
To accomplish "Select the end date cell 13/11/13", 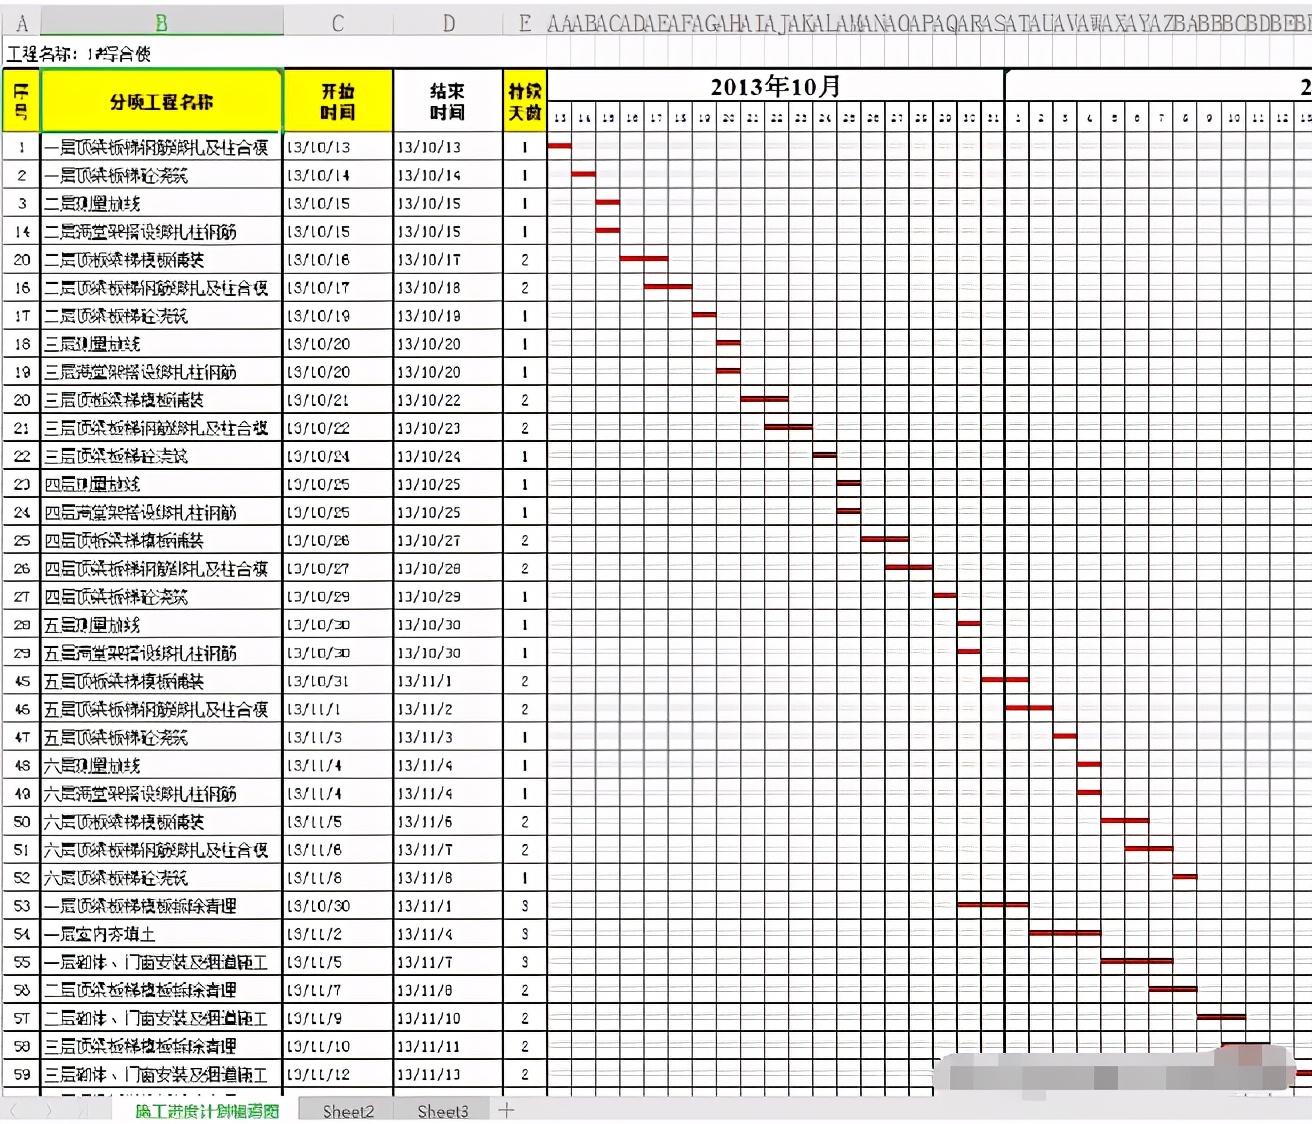I will (x=448, y=1075).
